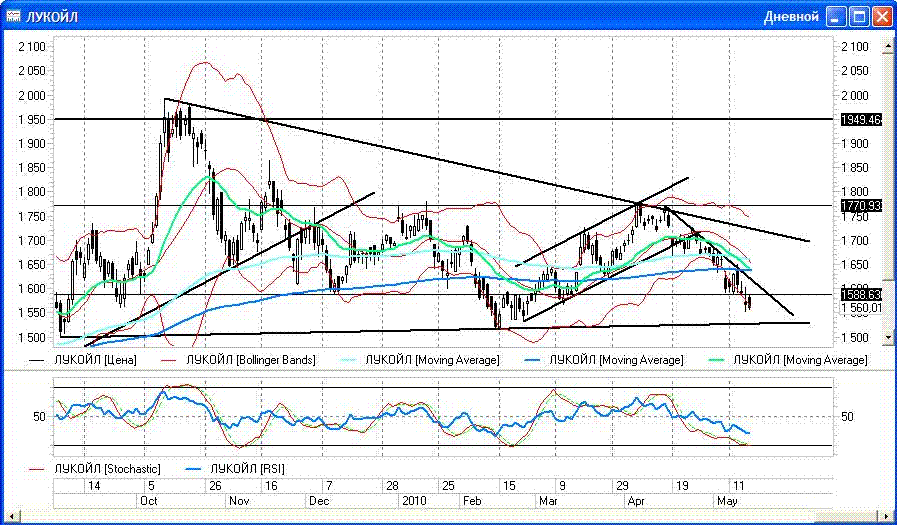Click the Feb month label on time axis
Image resolution: width=897 pixels, height=525 pixels.
point(472,501)
